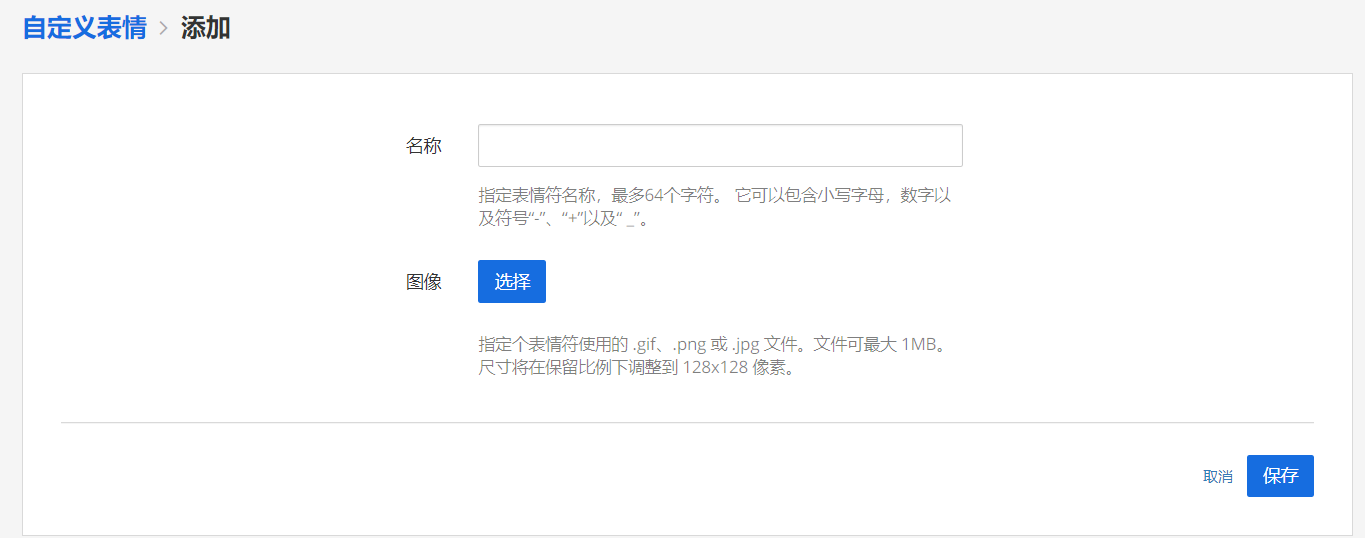
Task: Click the horizontal divider above 保存
Action: [687, 423]
